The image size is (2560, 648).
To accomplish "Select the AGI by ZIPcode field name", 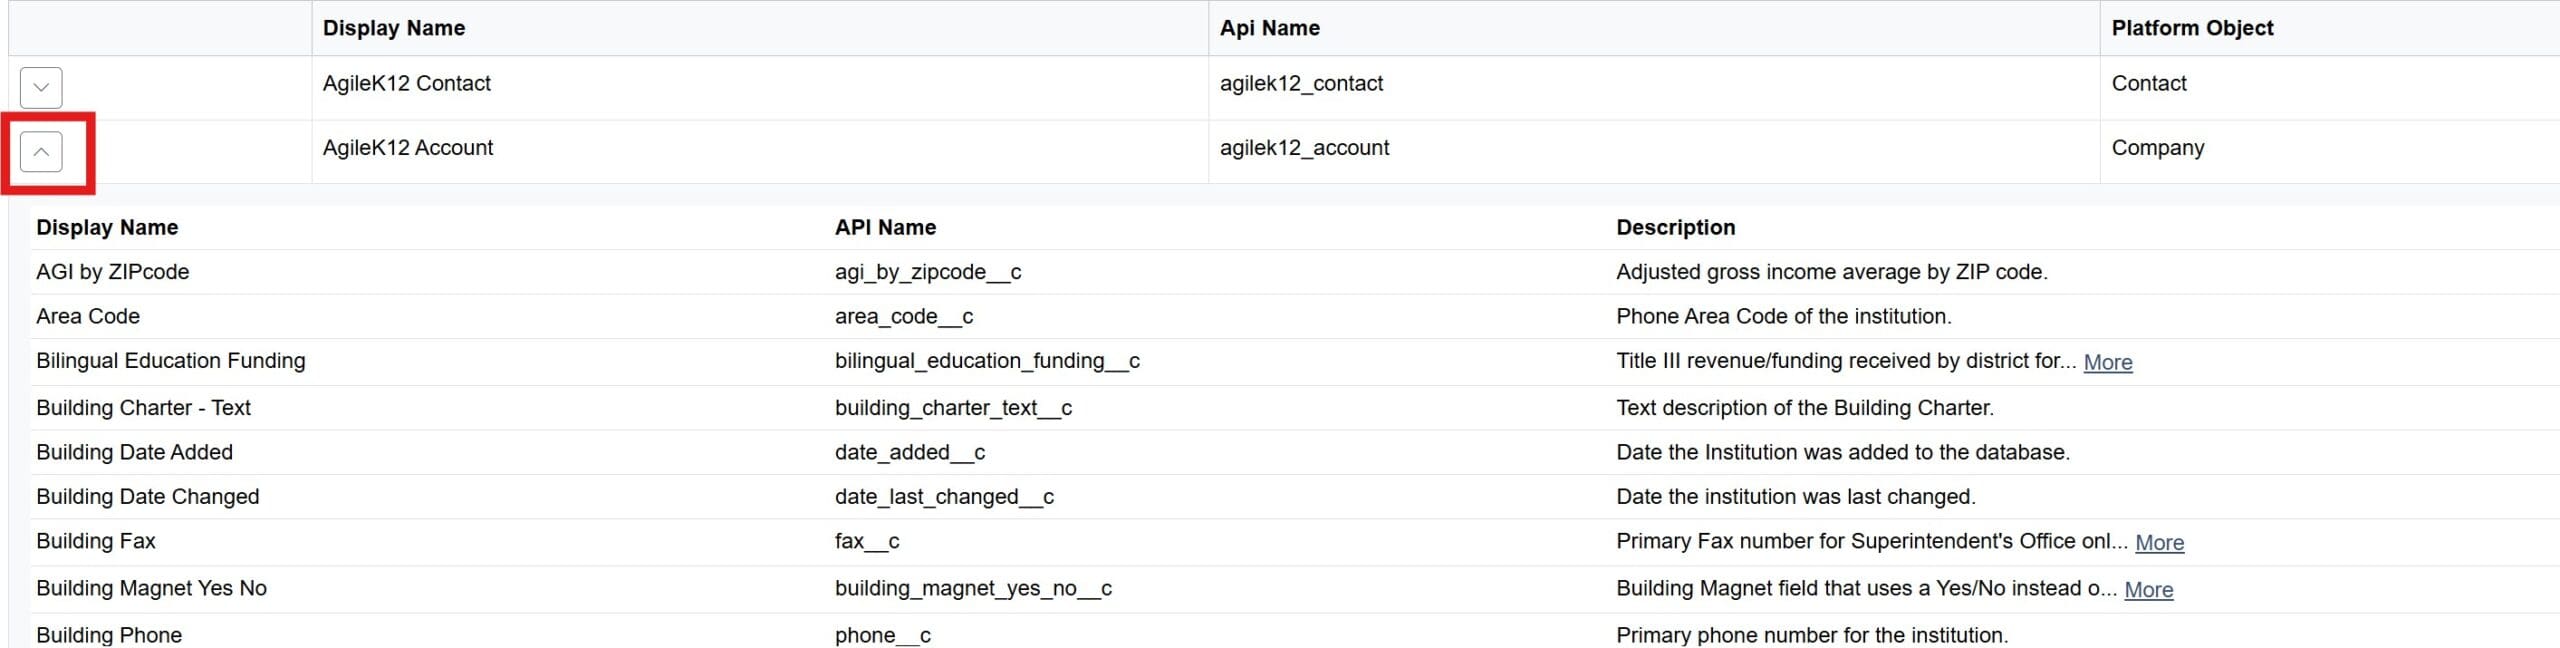I will (112, 271).
